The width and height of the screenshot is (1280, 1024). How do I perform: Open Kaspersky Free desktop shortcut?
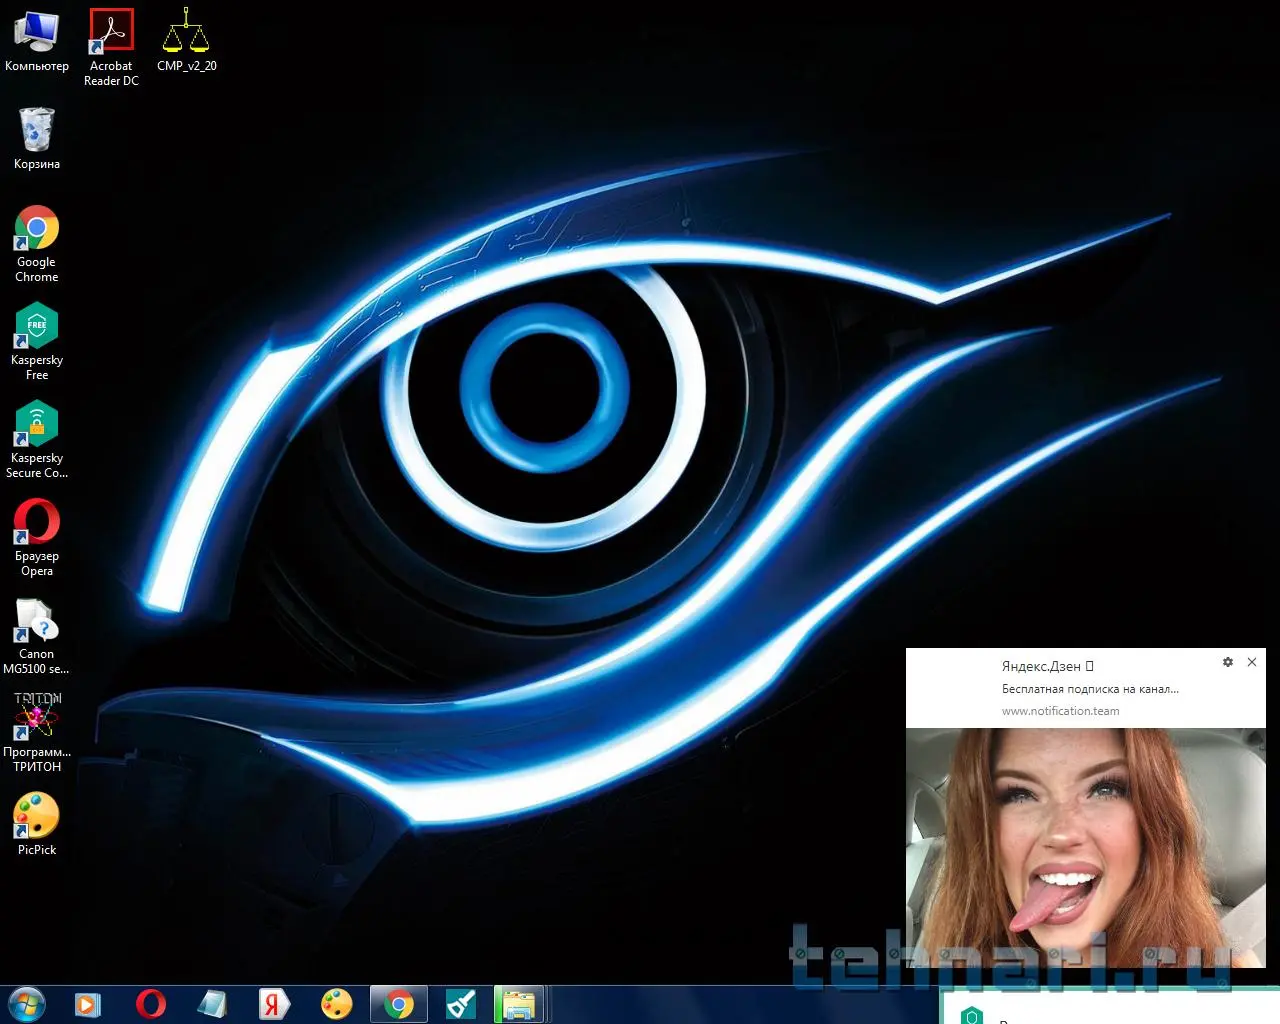(x=37, y=327)
